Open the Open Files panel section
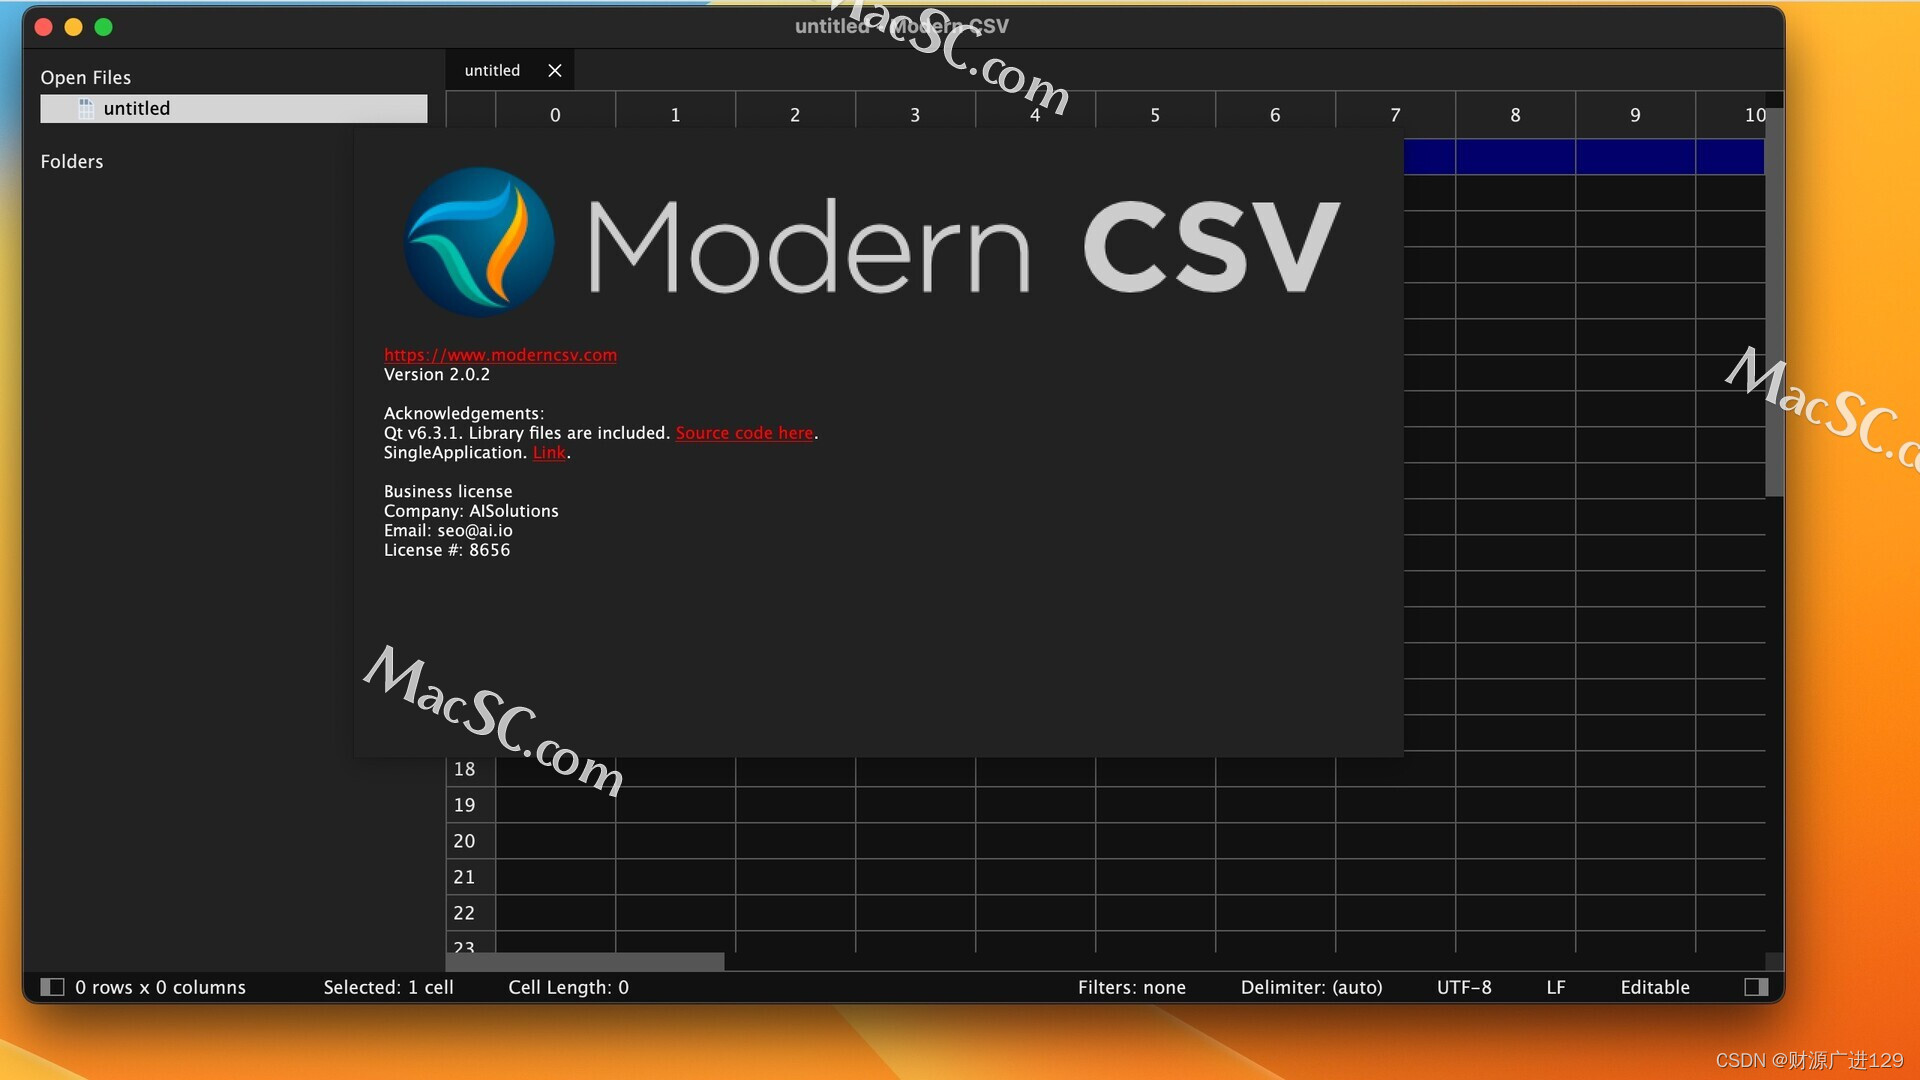The width and height of the screenshot is (1920, 1080). (86, 75)
